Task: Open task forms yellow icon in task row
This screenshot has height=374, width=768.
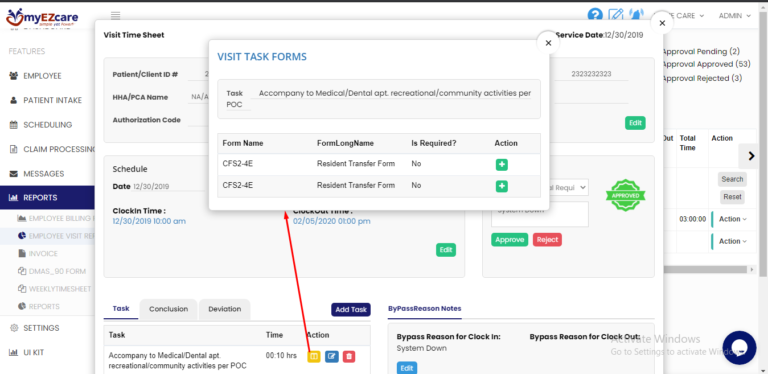Action: pyautogui.click(x=314, y=356)
